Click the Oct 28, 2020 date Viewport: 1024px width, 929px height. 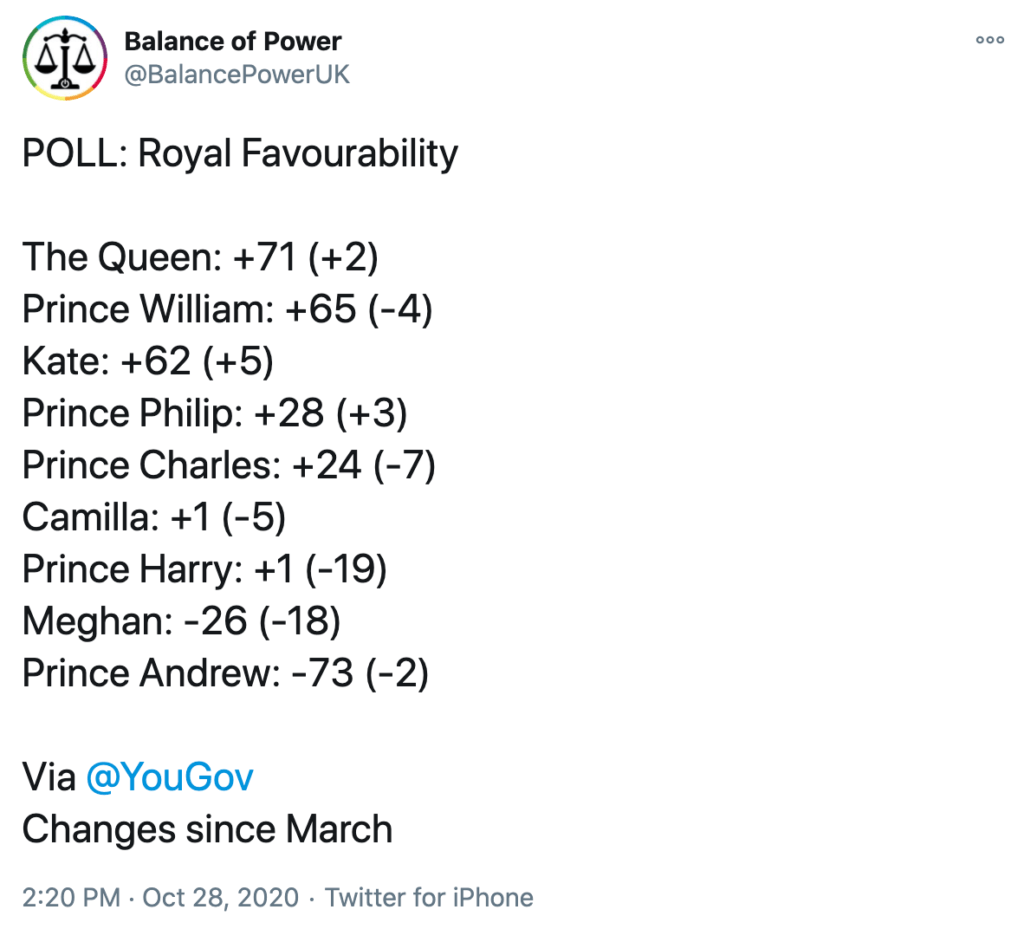point(220,897)
